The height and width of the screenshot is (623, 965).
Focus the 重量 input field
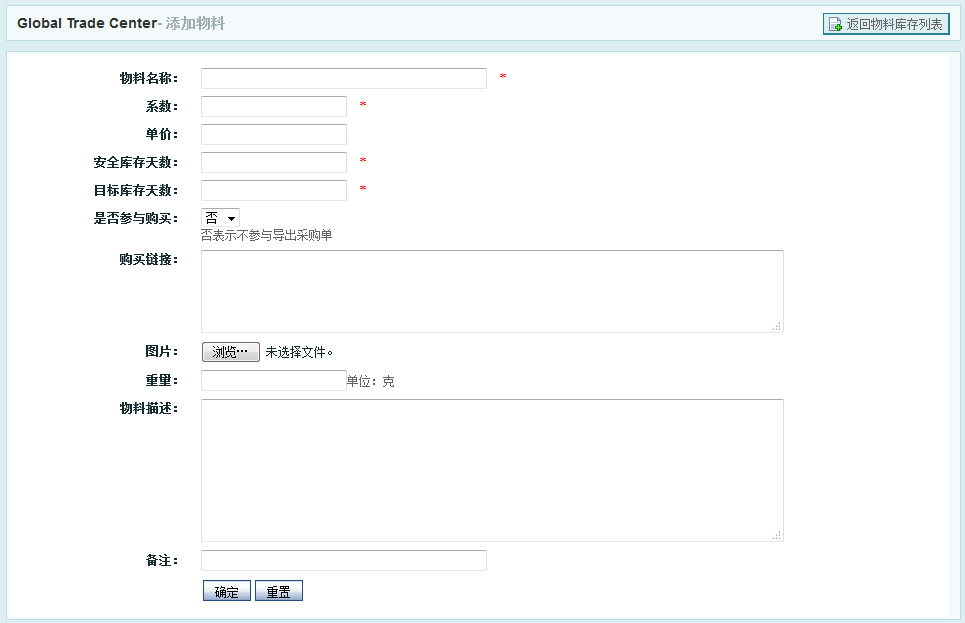click(x=274, y=380)
